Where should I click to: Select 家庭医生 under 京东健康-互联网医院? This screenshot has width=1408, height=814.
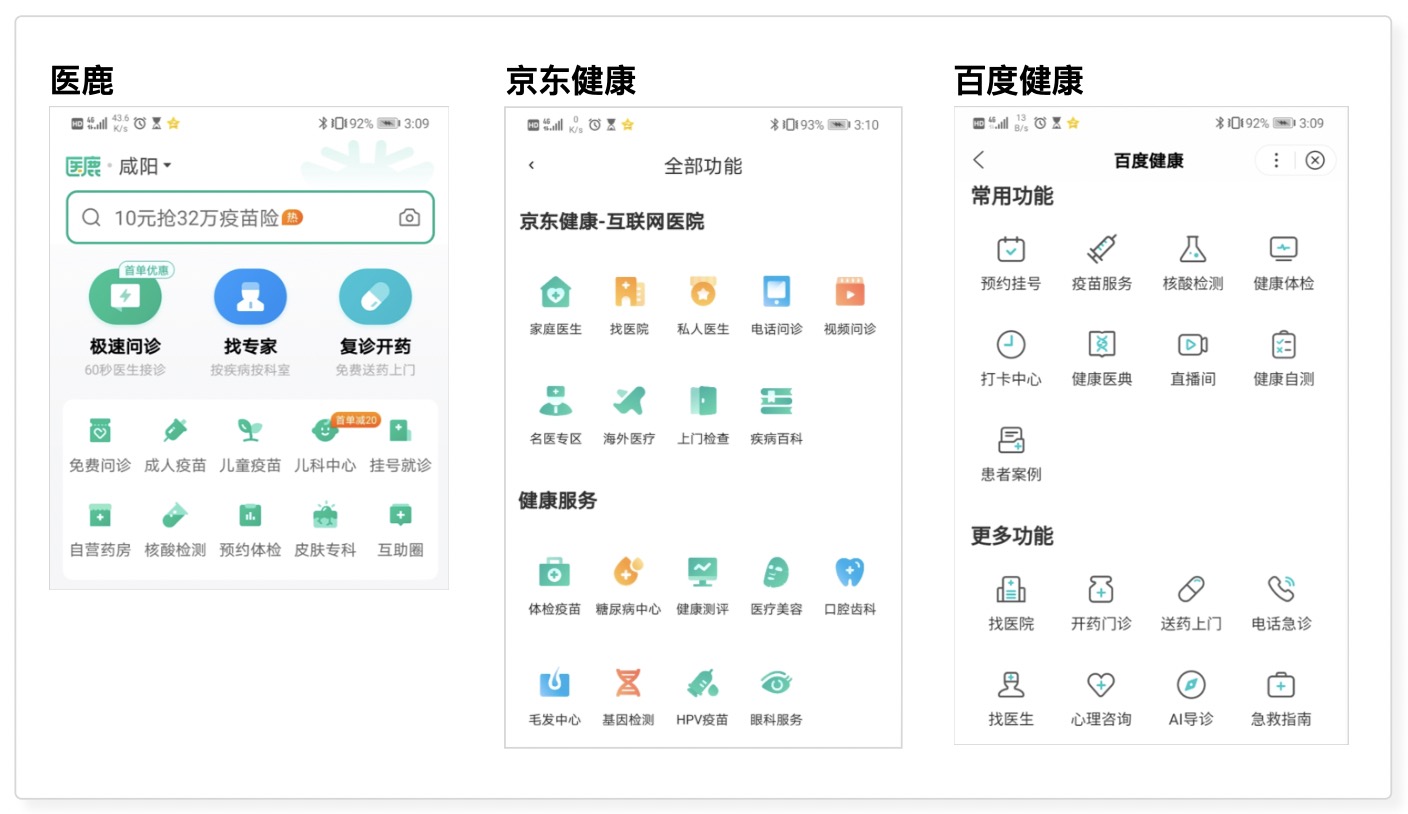[555, 302]
